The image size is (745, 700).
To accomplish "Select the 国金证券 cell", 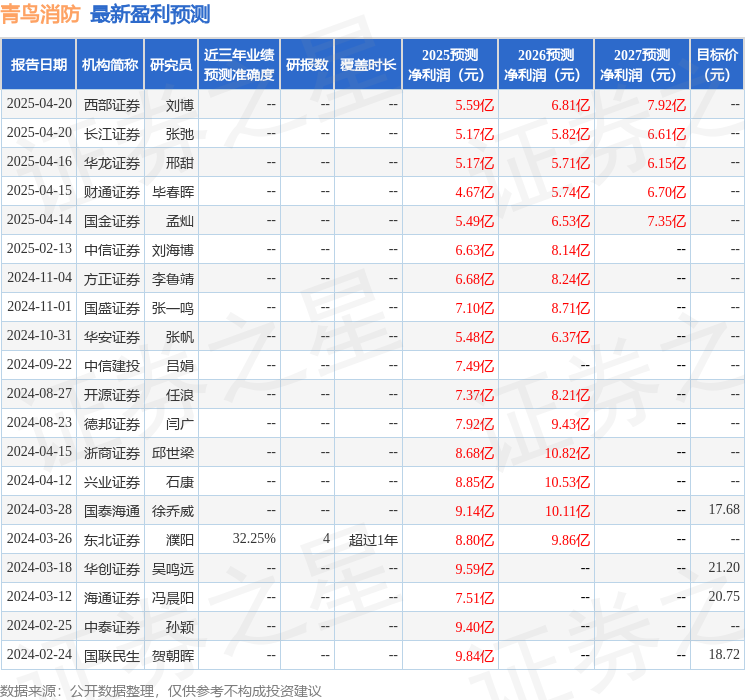I will click(x=112, y=221).
